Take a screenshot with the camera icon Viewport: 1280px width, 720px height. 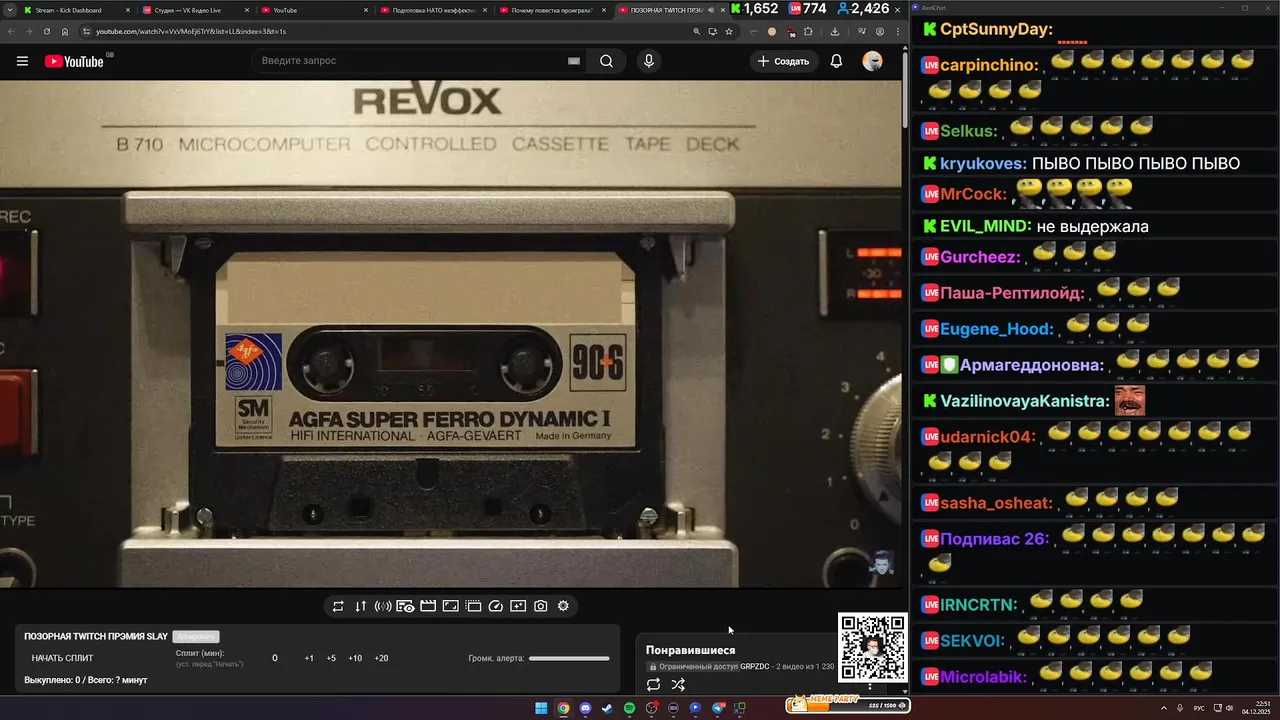coord(541,606)
